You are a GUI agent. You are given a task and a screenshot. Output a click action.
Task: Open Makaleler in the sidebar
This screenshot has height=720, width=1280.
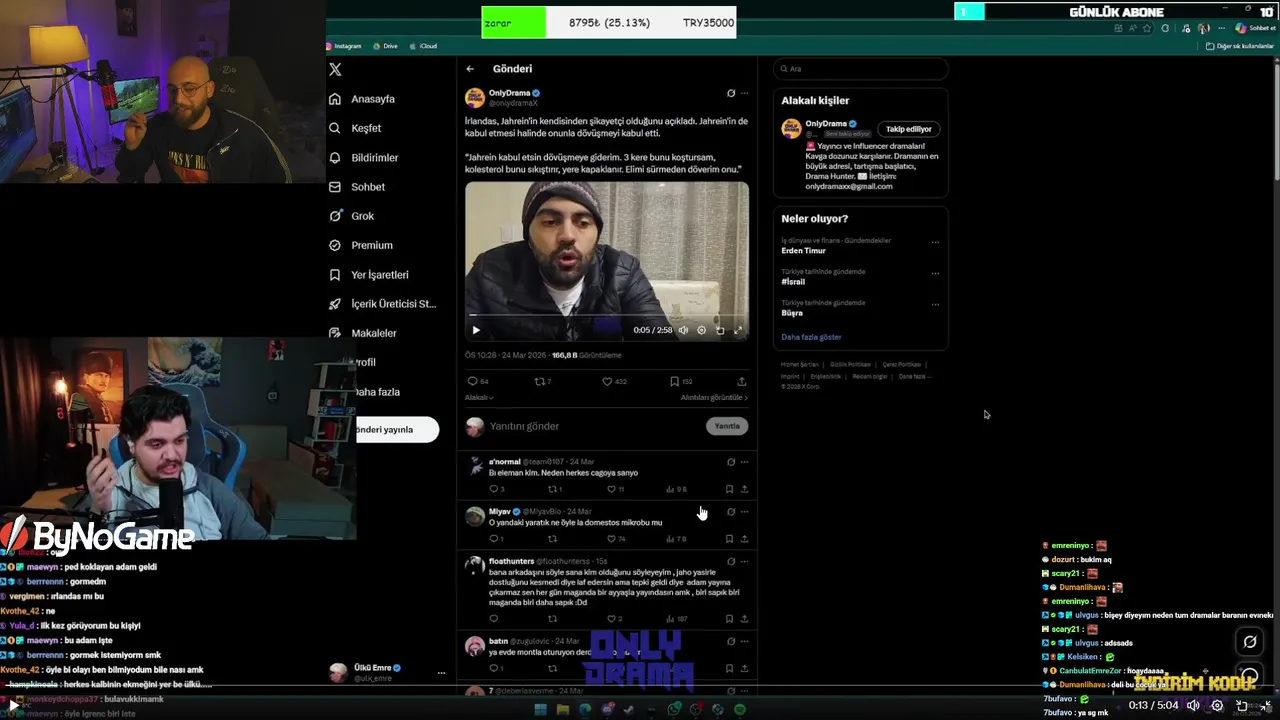363,333
